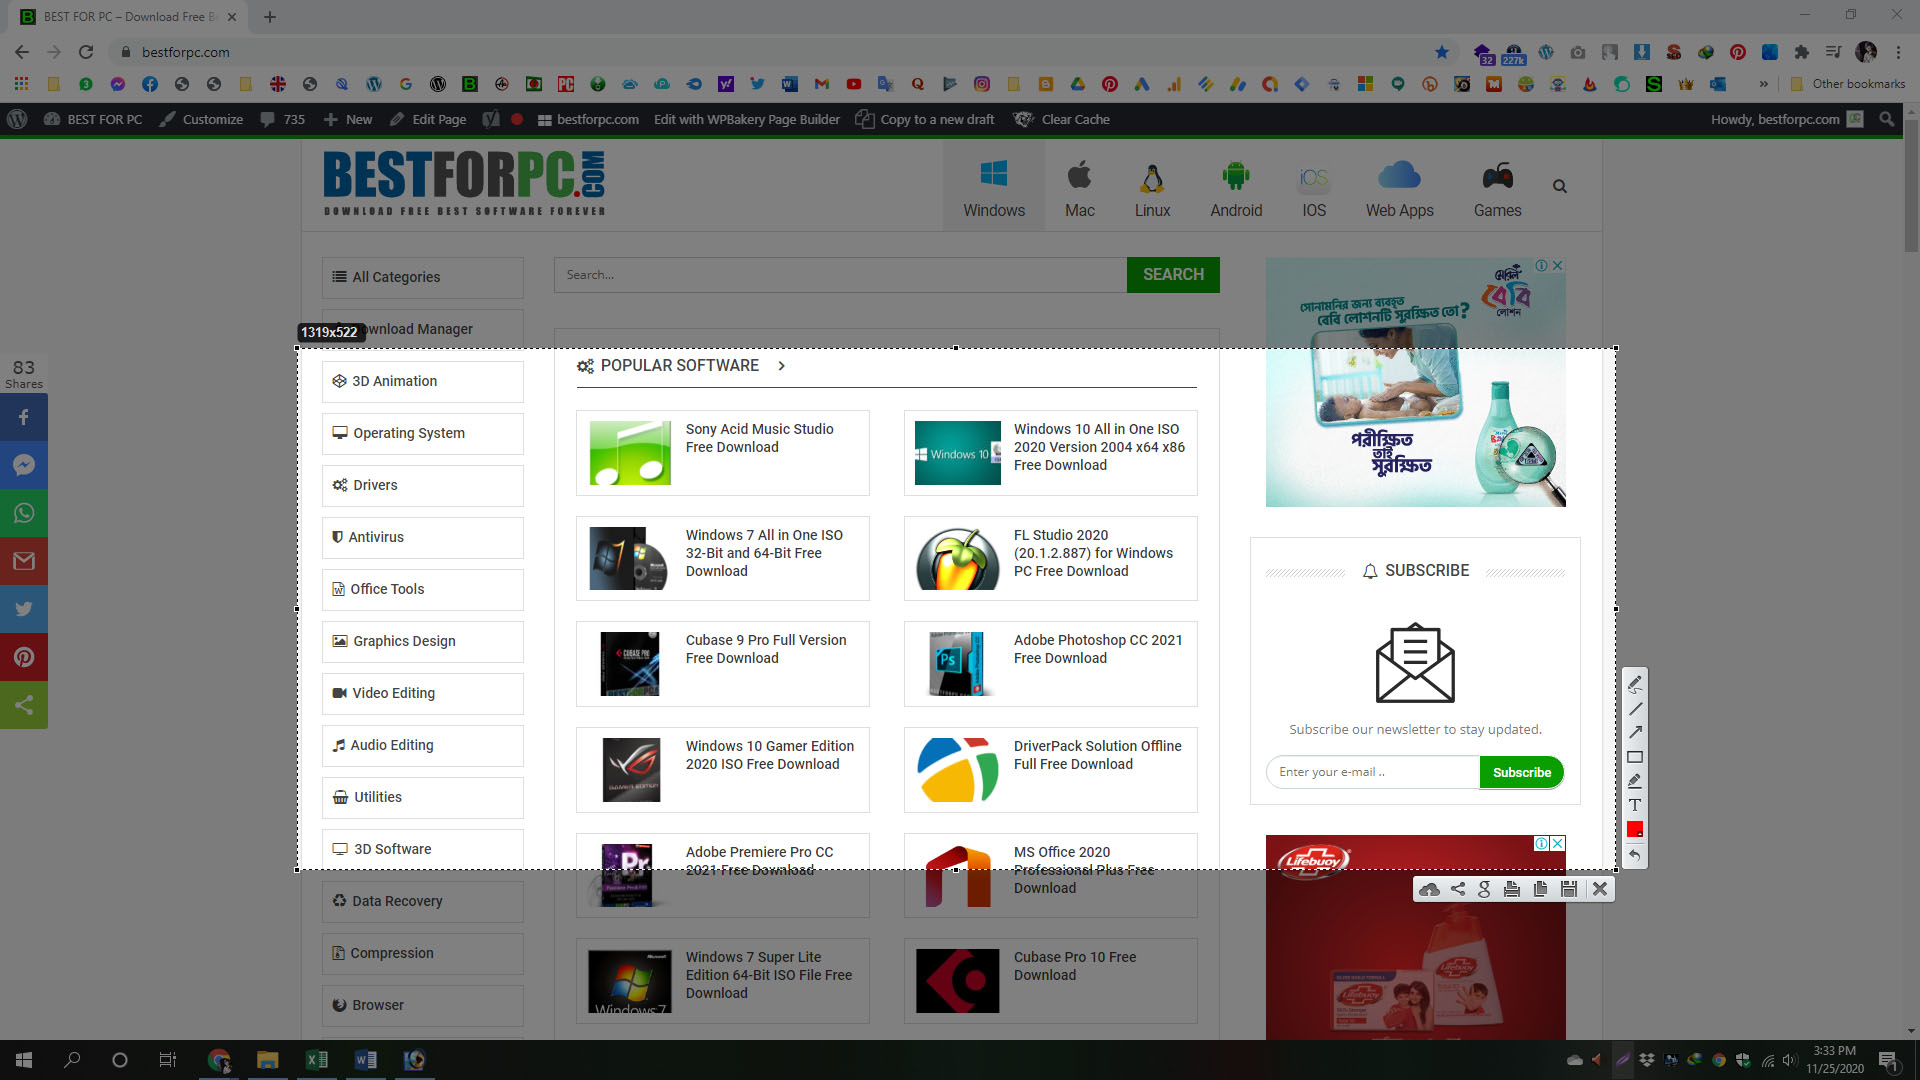Print the selected screenshot area
Image resolution: width=1920 pixels, height=1080 pixels.
[1512, 889]
